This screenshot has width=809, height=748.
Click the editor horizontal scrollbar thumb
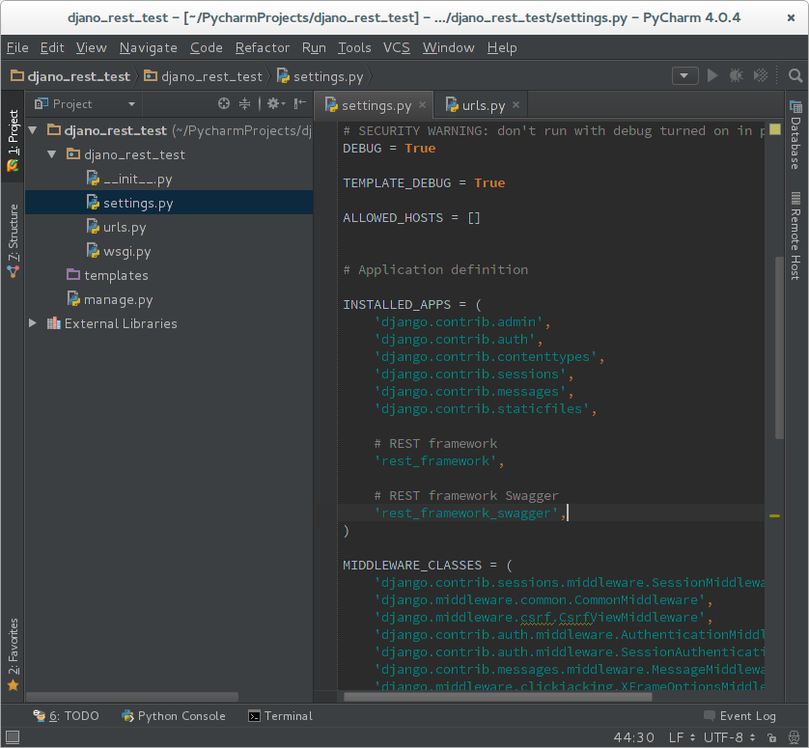pos(498,697)
